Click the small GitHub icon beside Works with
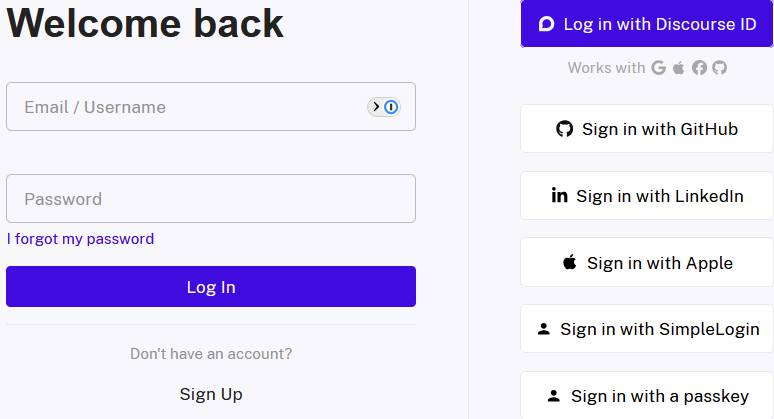This screenshot has width=774, height=419. click(x=719, y=68)
